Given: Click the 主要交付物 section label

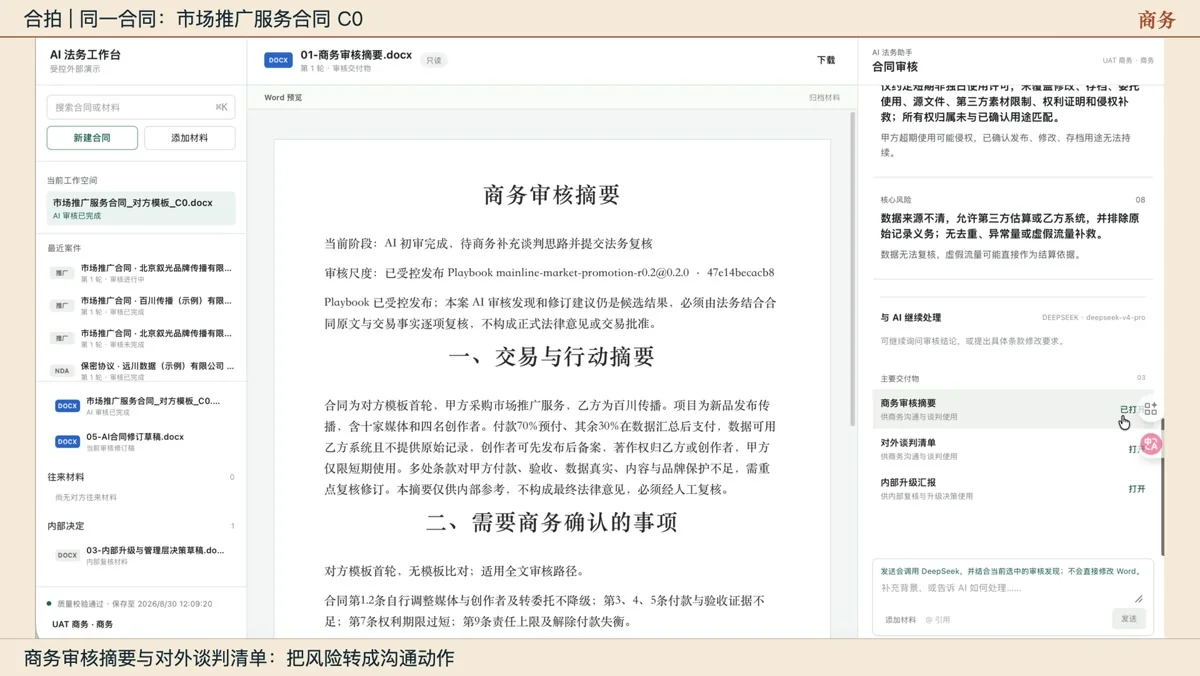Looking at the screenshot, I should point(899,379).
